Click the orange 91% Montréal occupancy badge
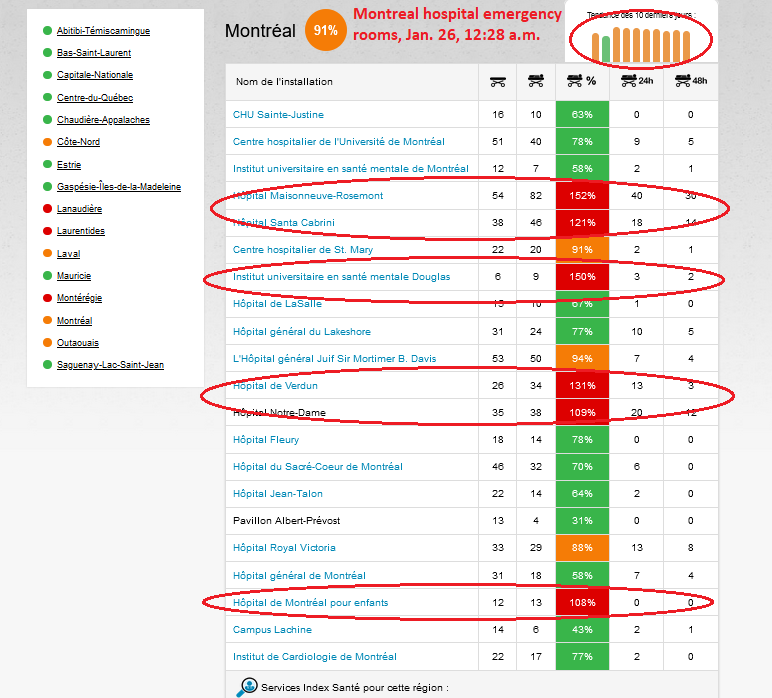The height and width of the screenshot is (698, 772). pyautogui.click(x=325, y=31)
